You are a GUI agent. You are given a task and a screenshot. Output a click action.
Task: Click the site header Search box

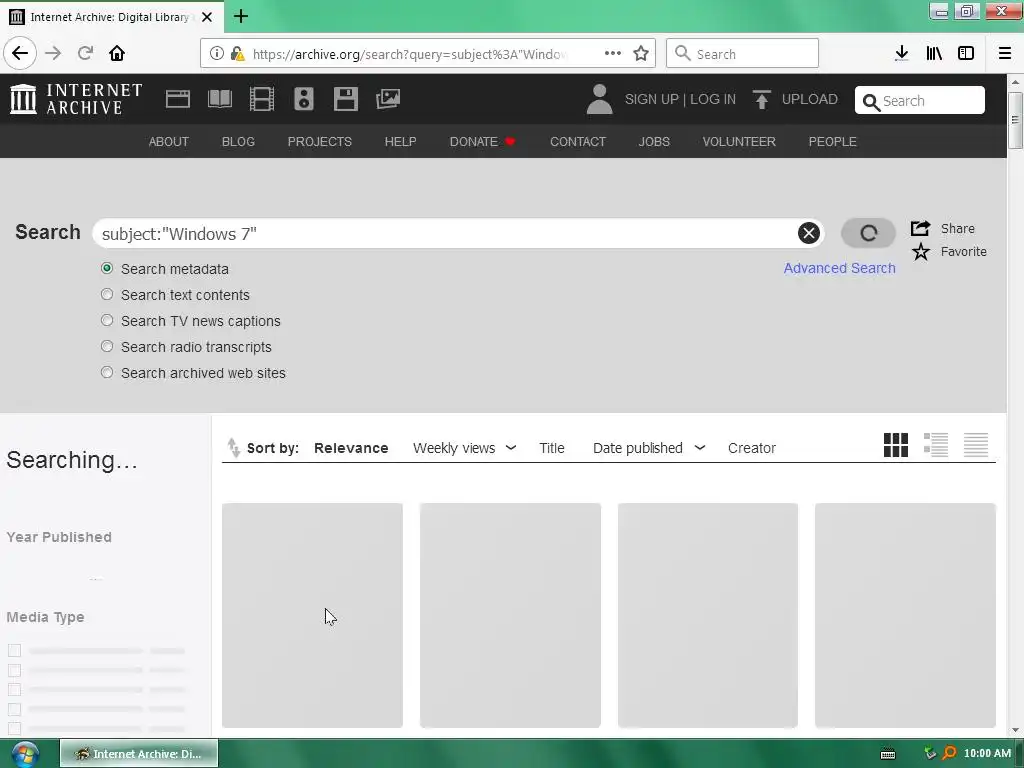[x=920, y=100]
